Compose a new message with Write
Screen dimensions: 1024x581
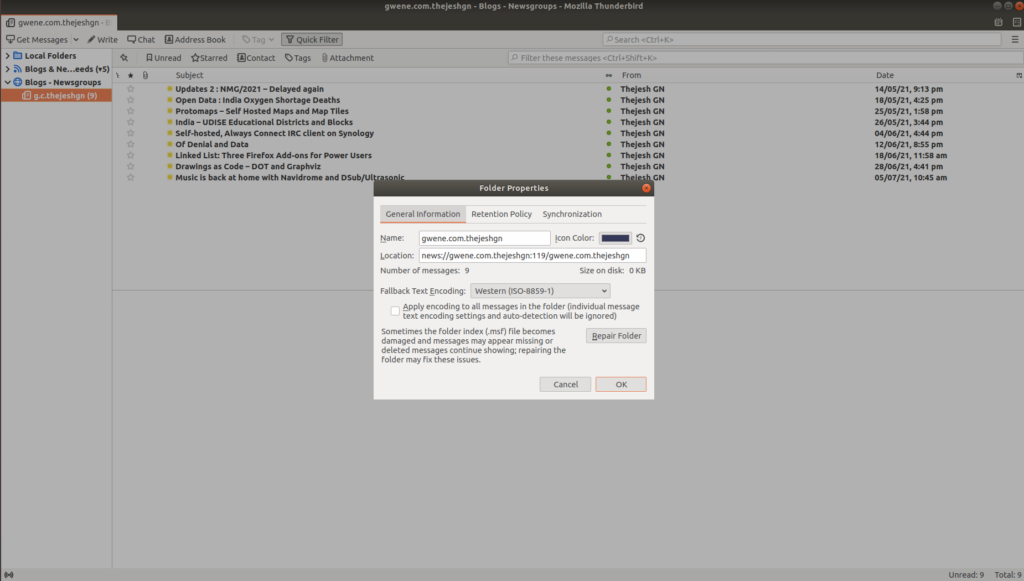pyautogui.click(x=102, y=39)
